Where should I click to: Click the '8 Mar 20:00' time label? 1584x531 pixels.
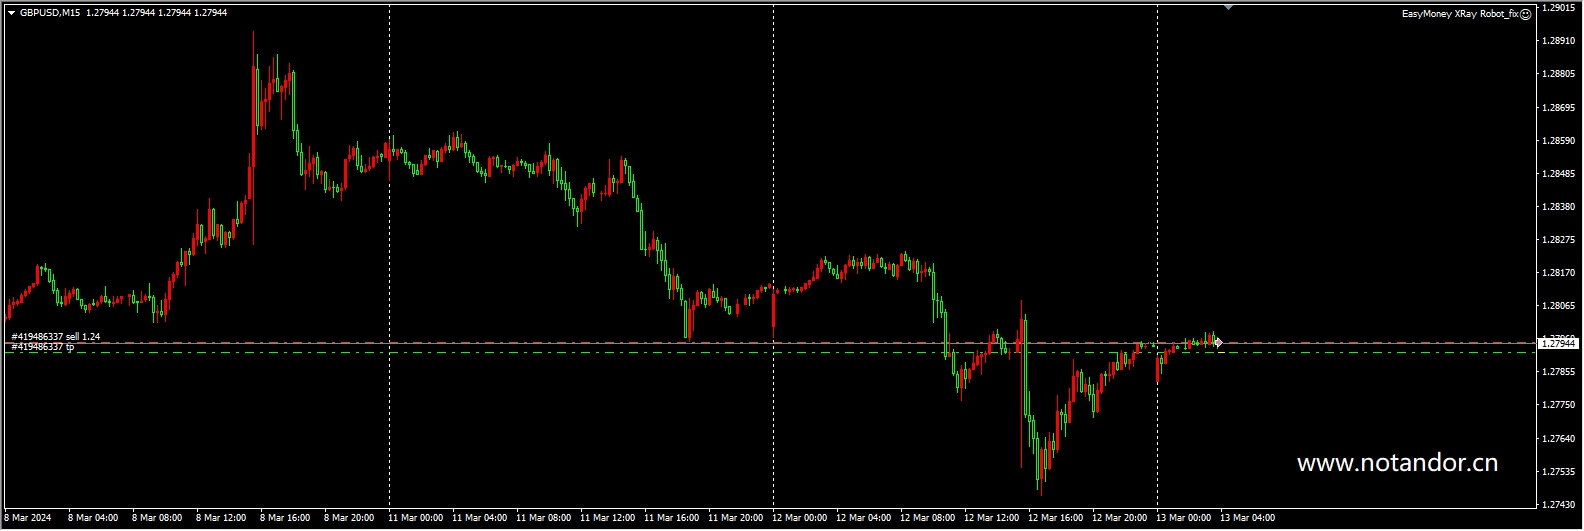349,518
